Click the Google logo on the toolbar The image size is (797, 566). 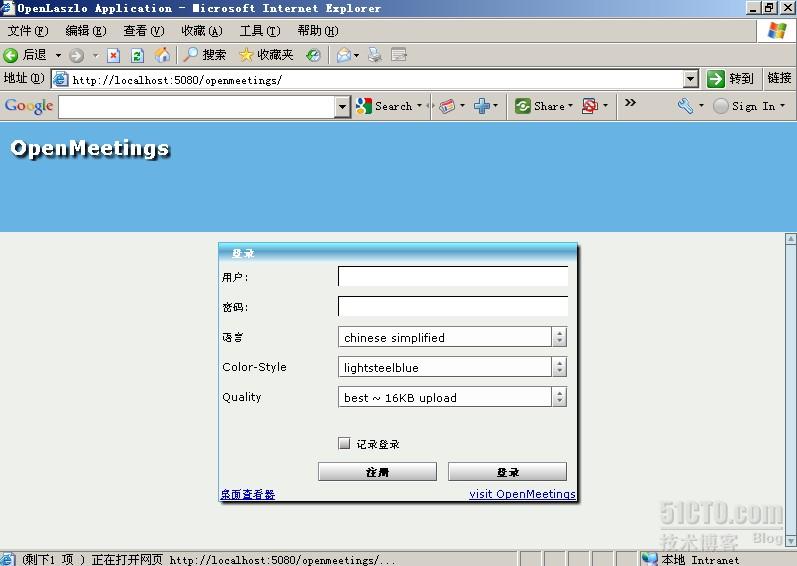pyautogui.click(x=29, y=106)
